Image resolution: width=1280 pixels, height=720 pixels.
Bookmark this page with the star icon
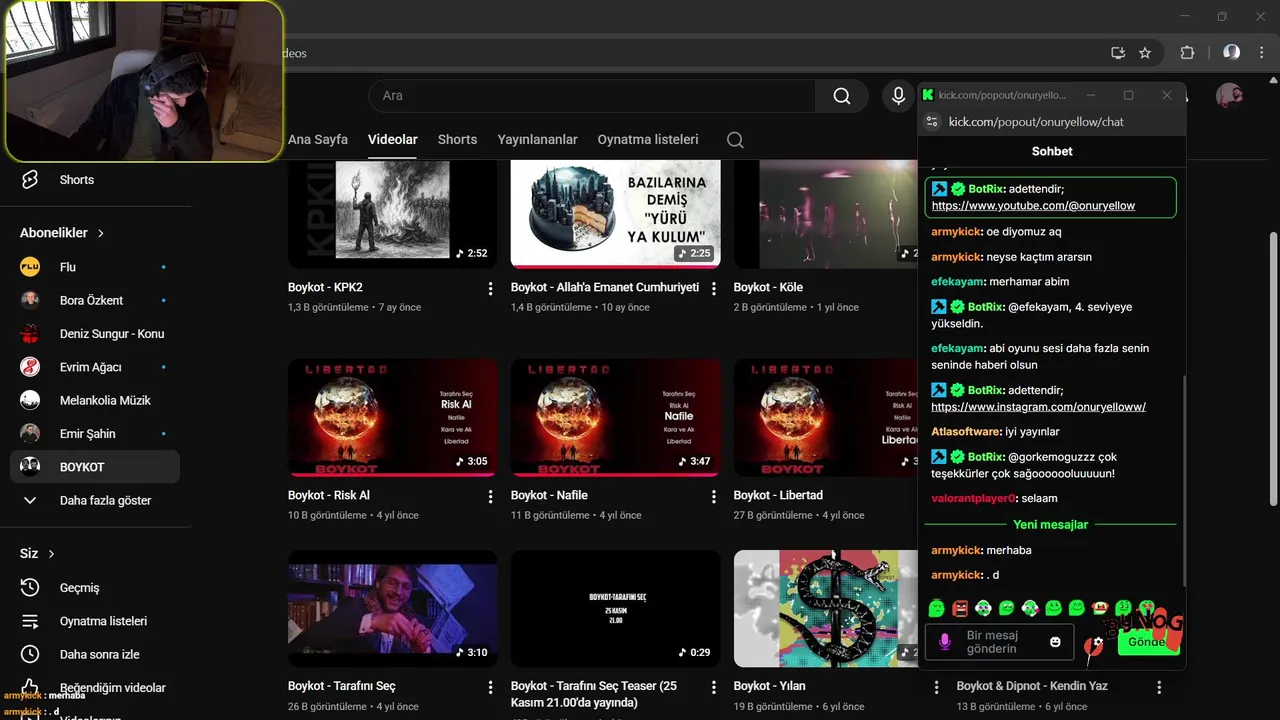(x=1145, y=53)
